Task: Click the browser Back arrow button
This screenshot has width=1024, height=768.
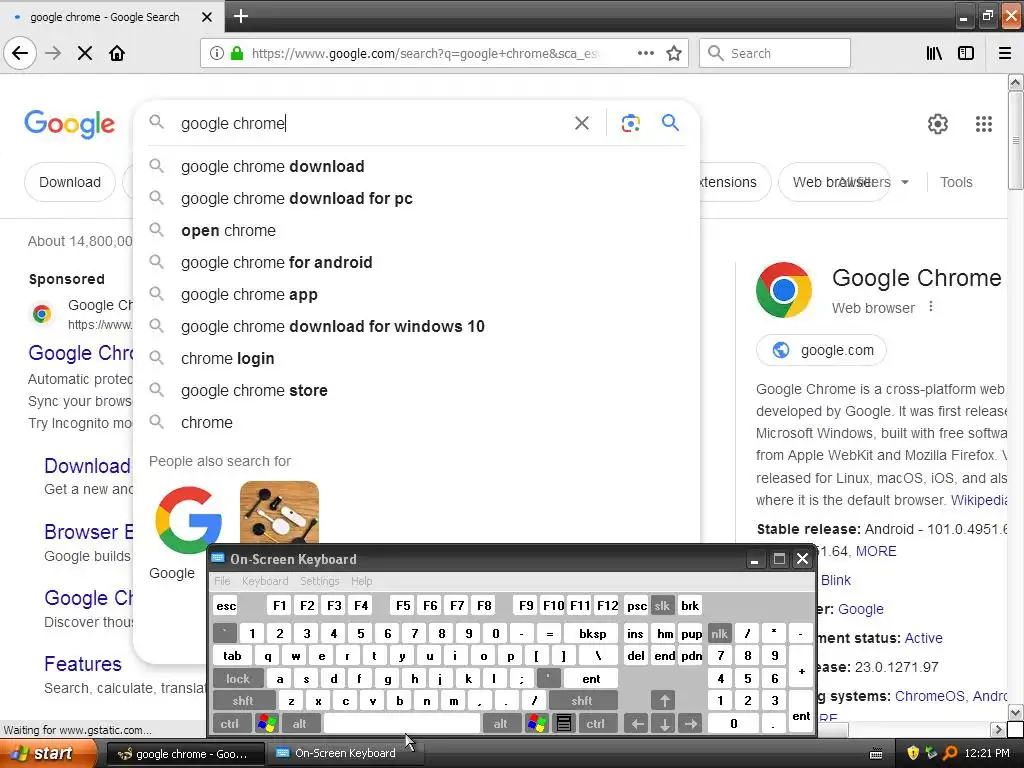Action: point(20,53)
